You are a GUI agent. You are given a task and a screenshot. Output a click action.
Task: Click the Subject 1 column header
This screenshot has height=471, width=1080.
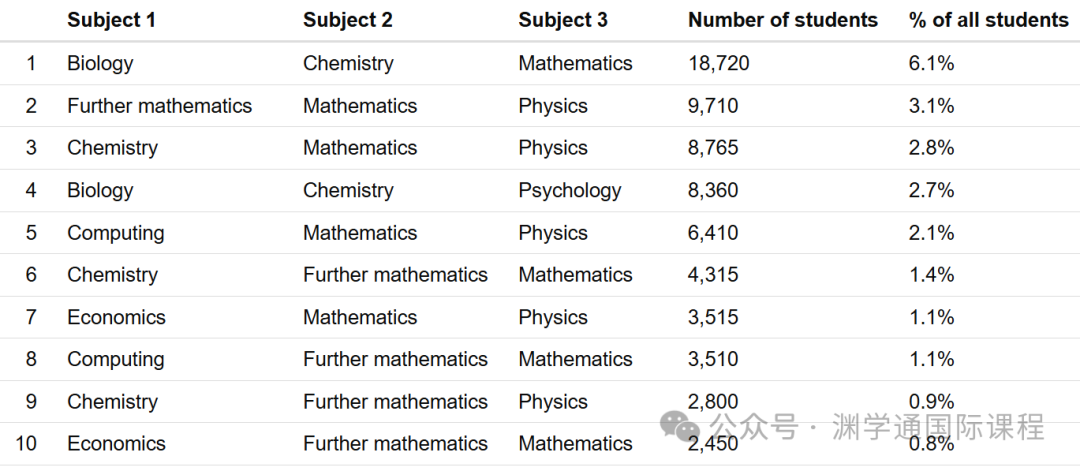pyautogui.click(x=112, y=20)
